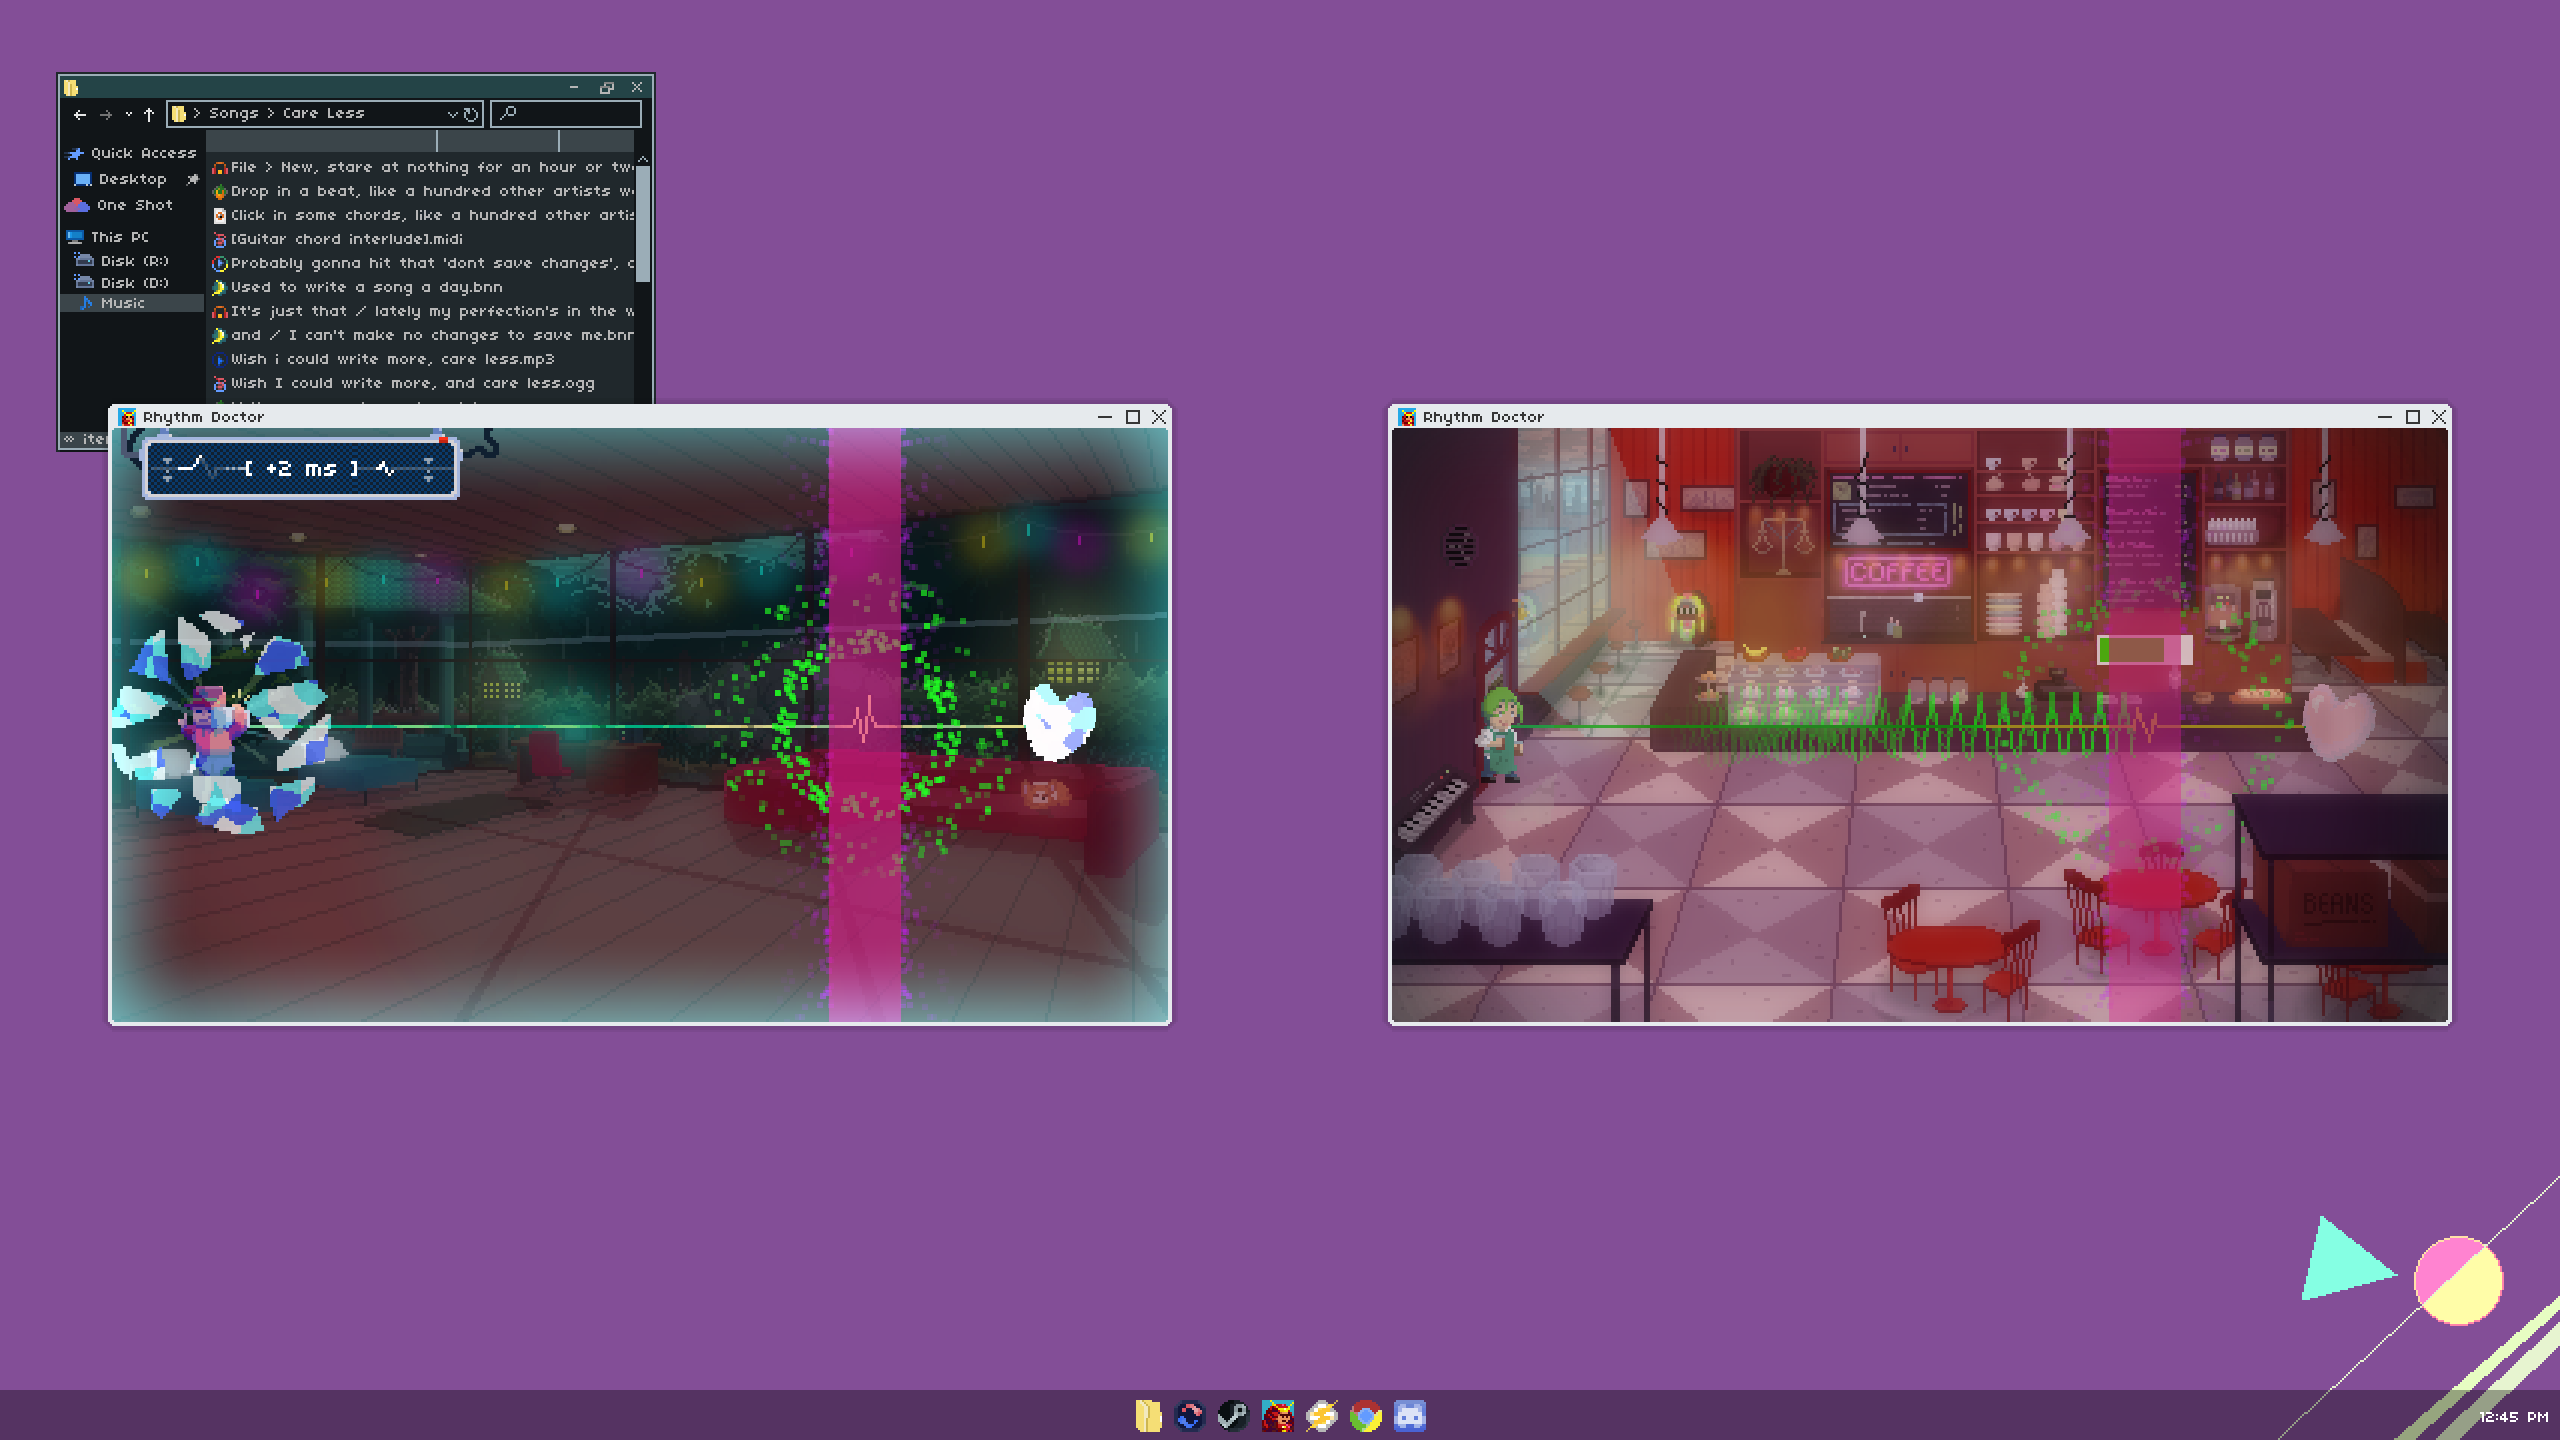Click the icon of '[Guitar chord interlude].midi'
Screen dimensions: 2560x1440
click(x=220, y=240)
